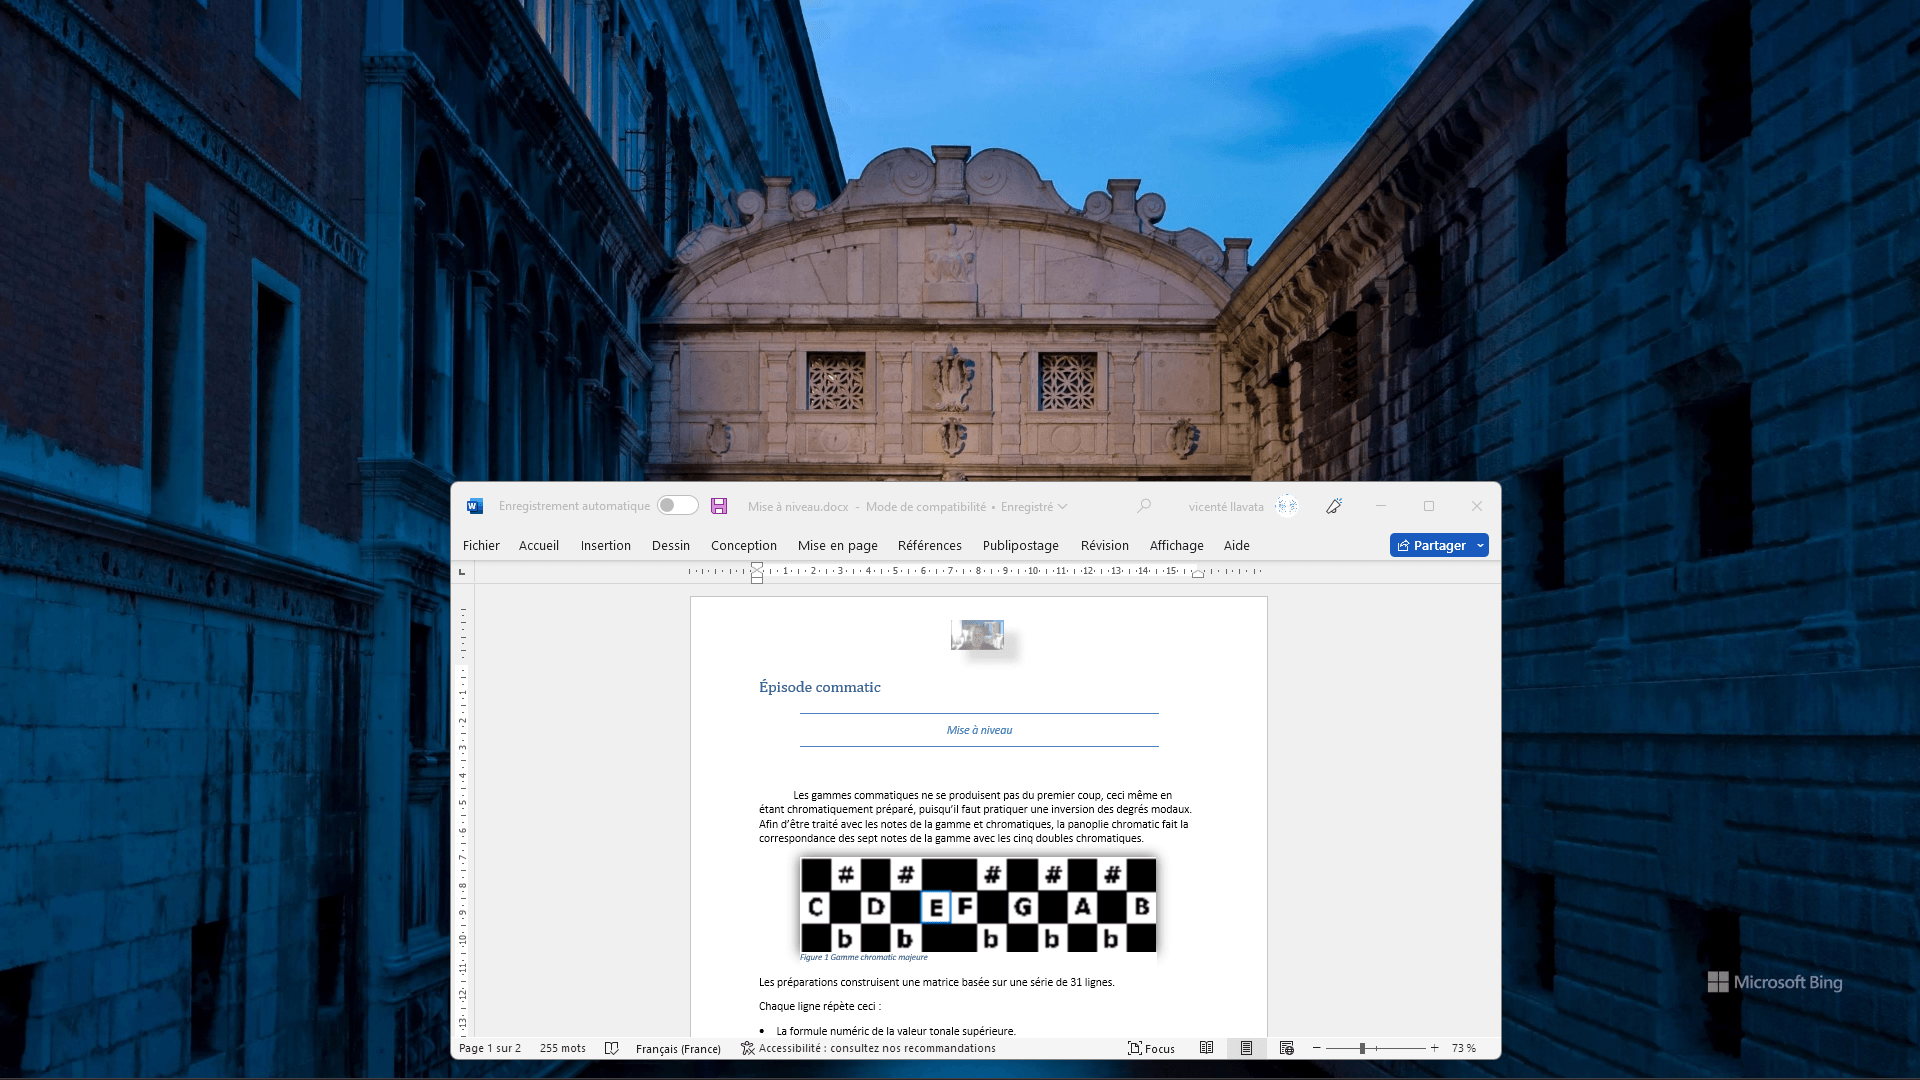The image size is (1920, 1080).
Task: Switch to Read Mode view icon
Action: (1207, 1048)
